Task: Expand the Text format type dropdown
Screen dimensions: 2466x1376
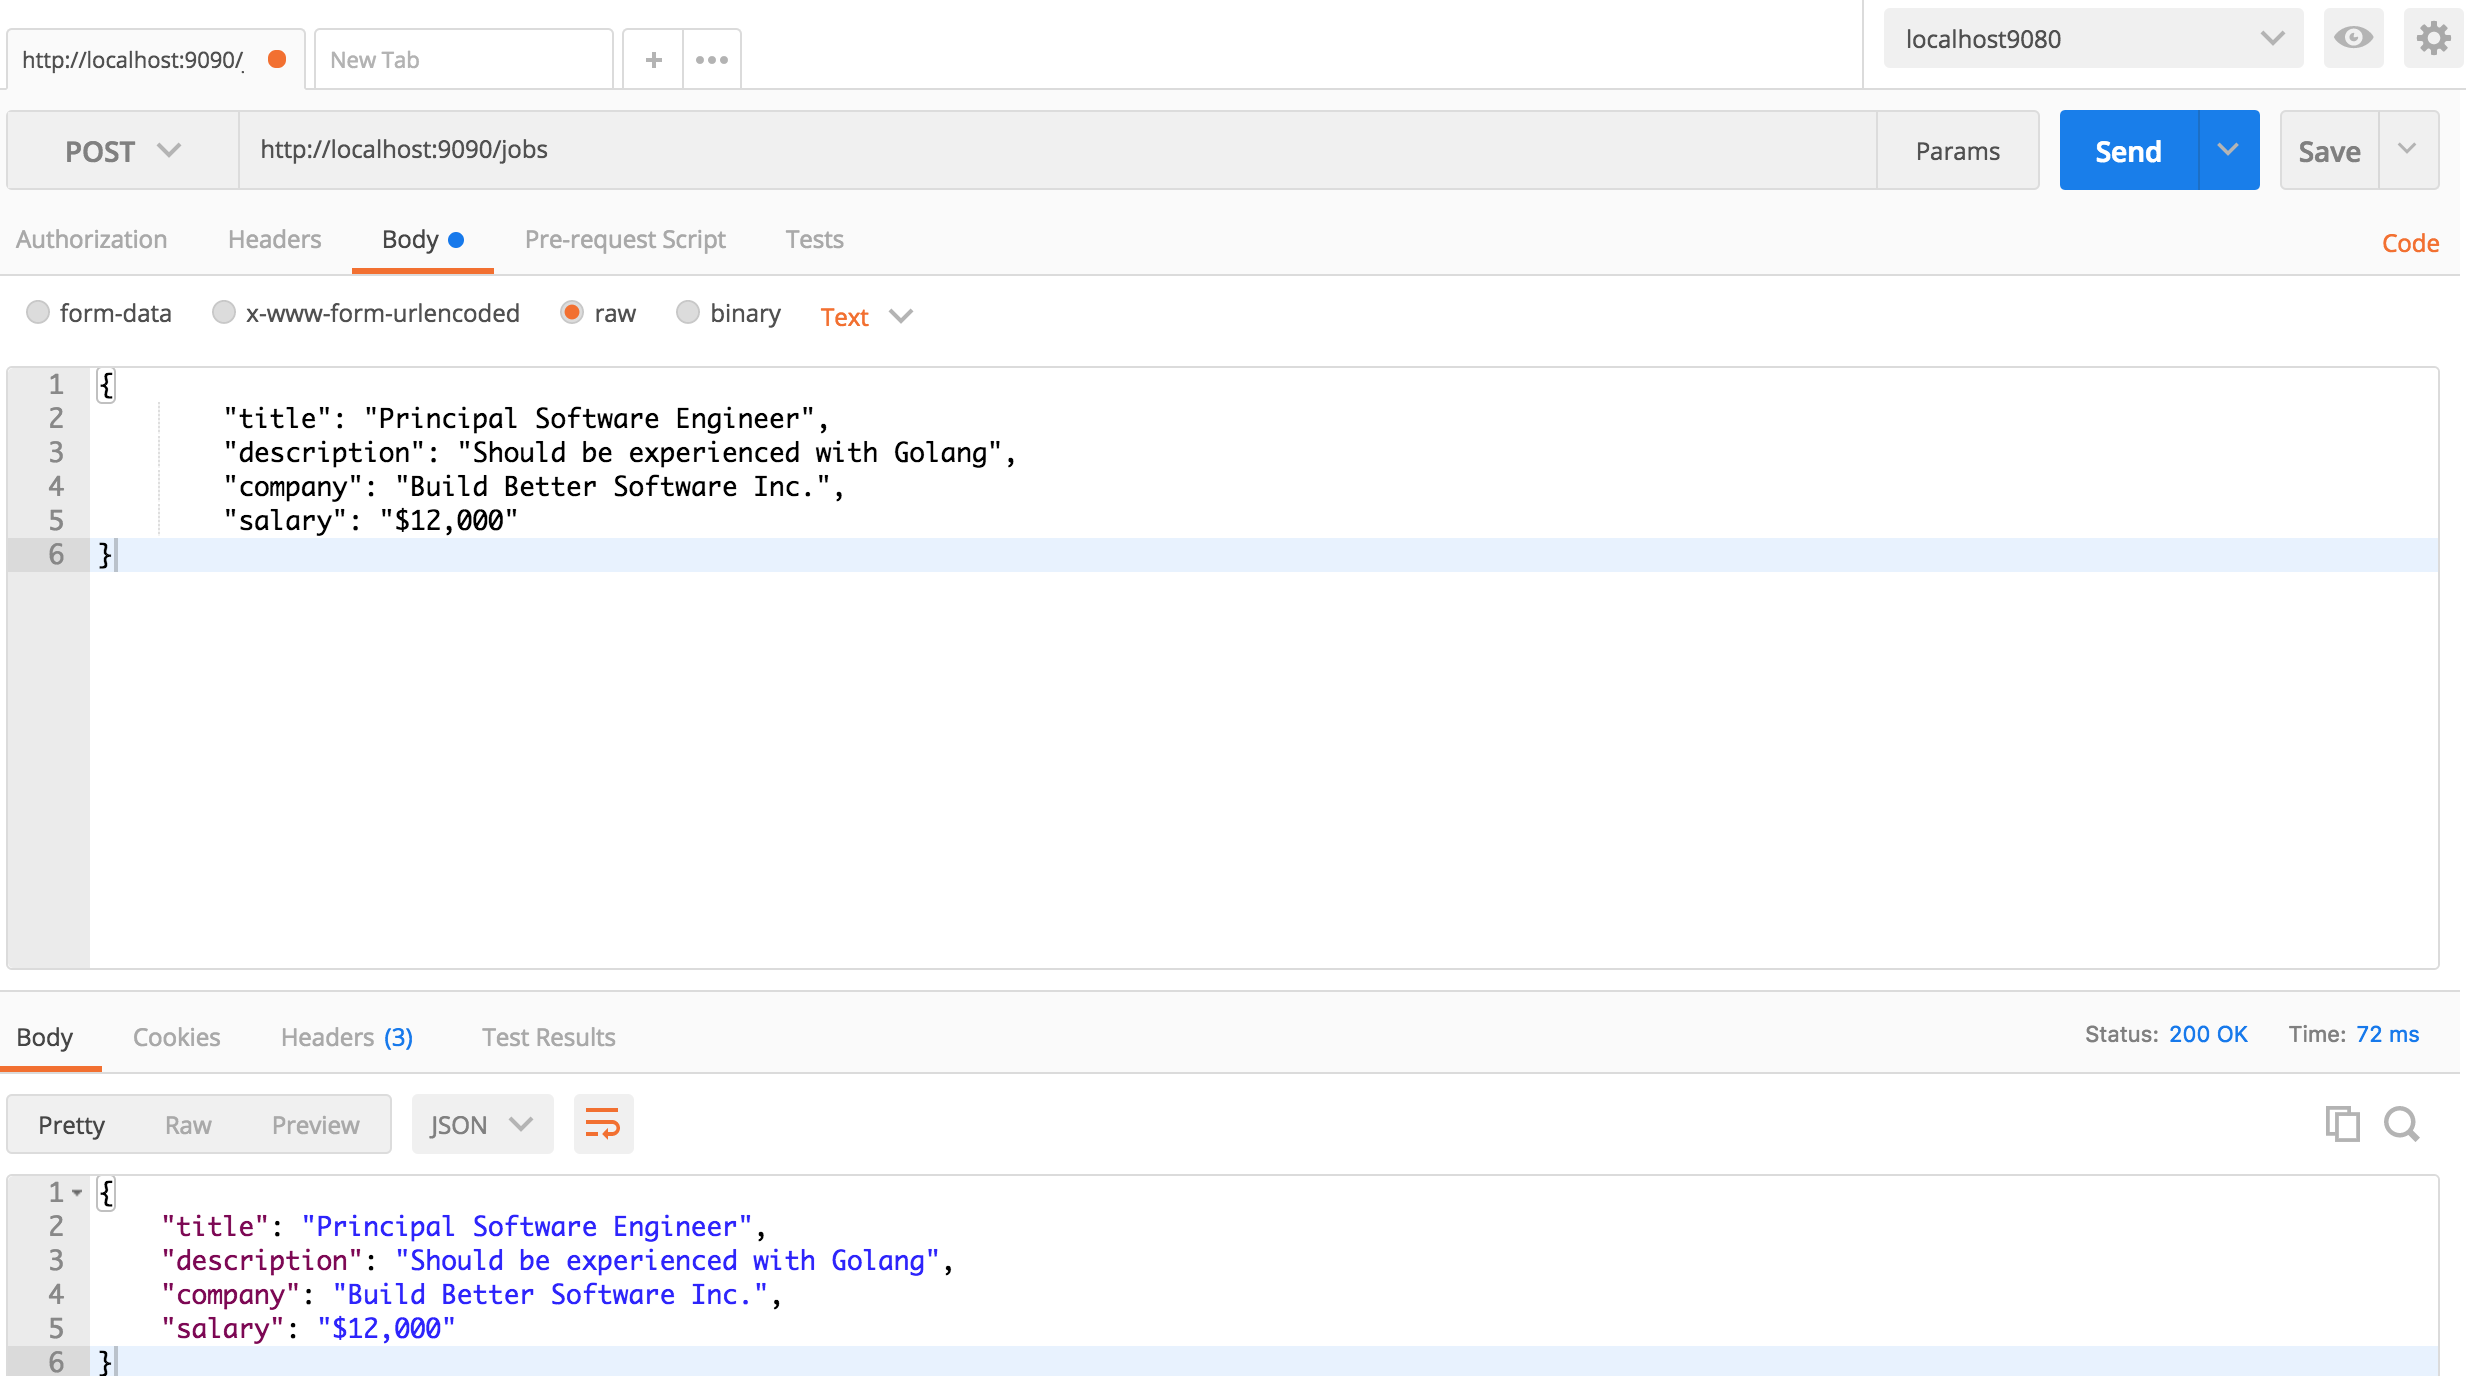Action: 864,313
